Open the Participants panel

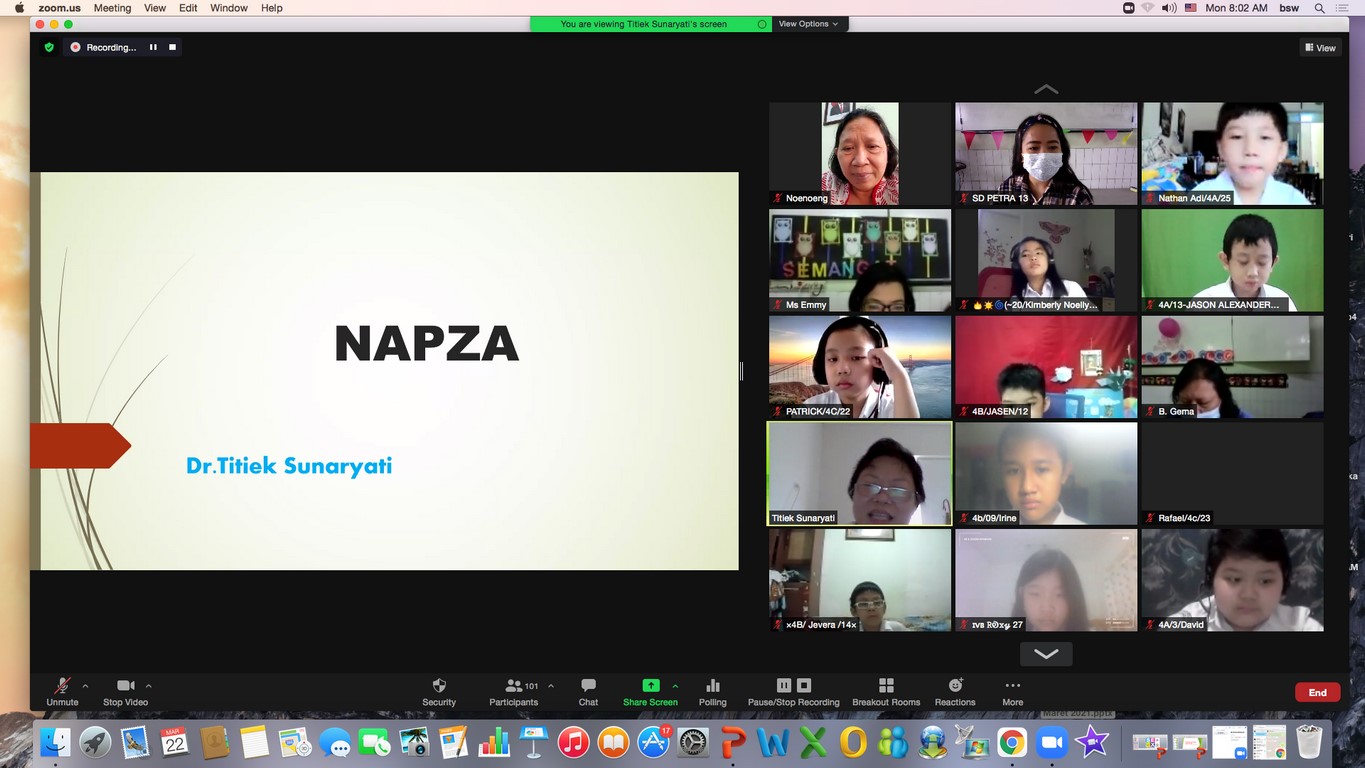[x=514, y=686]
